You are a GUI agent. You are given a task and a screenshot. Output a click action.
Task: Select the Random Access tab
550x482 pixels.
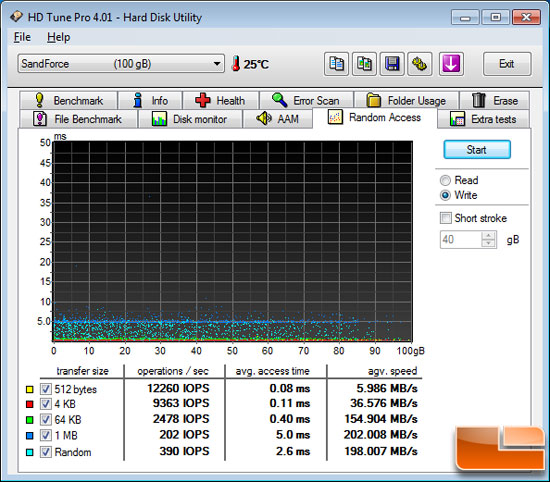375,118
